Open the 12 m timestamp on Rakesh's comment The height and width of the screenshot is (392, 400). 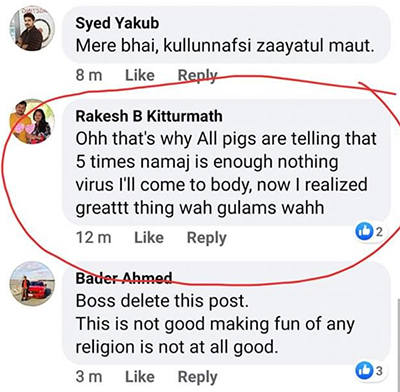[93, 238]
